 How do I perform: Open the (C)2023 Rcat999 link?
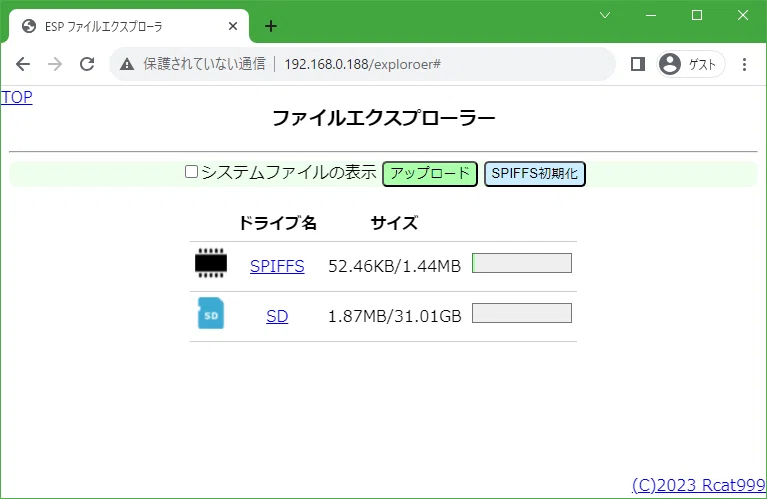tap(699, 485)
